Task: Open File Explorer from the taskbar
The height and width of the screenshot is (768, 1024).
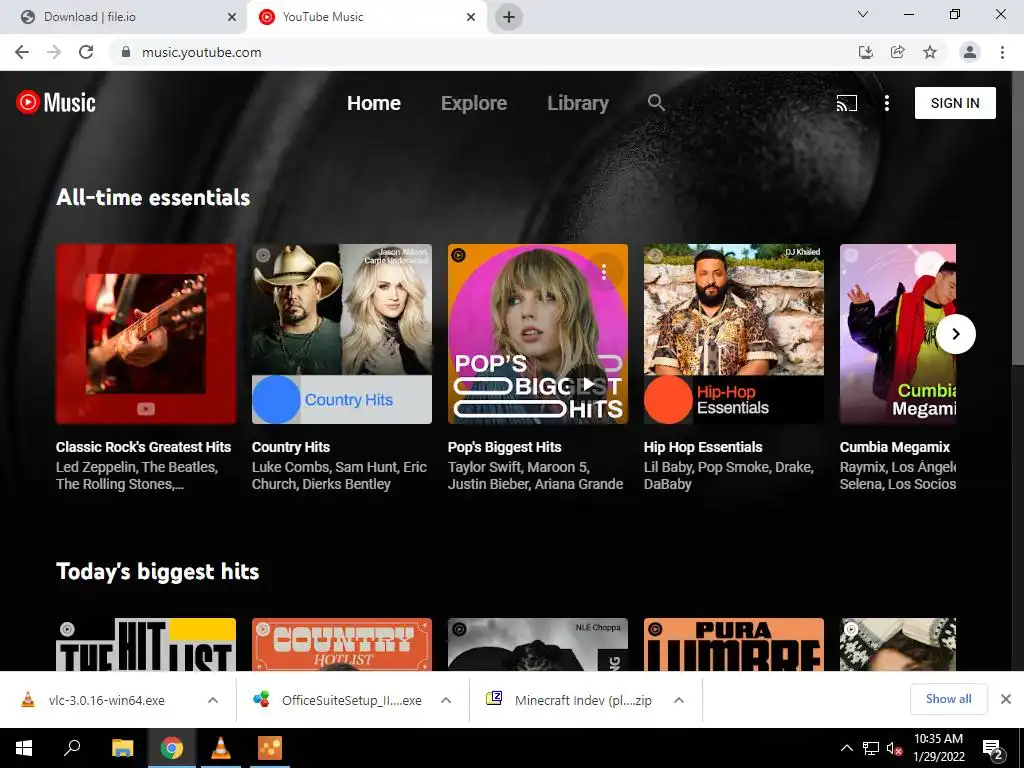Action: tap(123, 748)
